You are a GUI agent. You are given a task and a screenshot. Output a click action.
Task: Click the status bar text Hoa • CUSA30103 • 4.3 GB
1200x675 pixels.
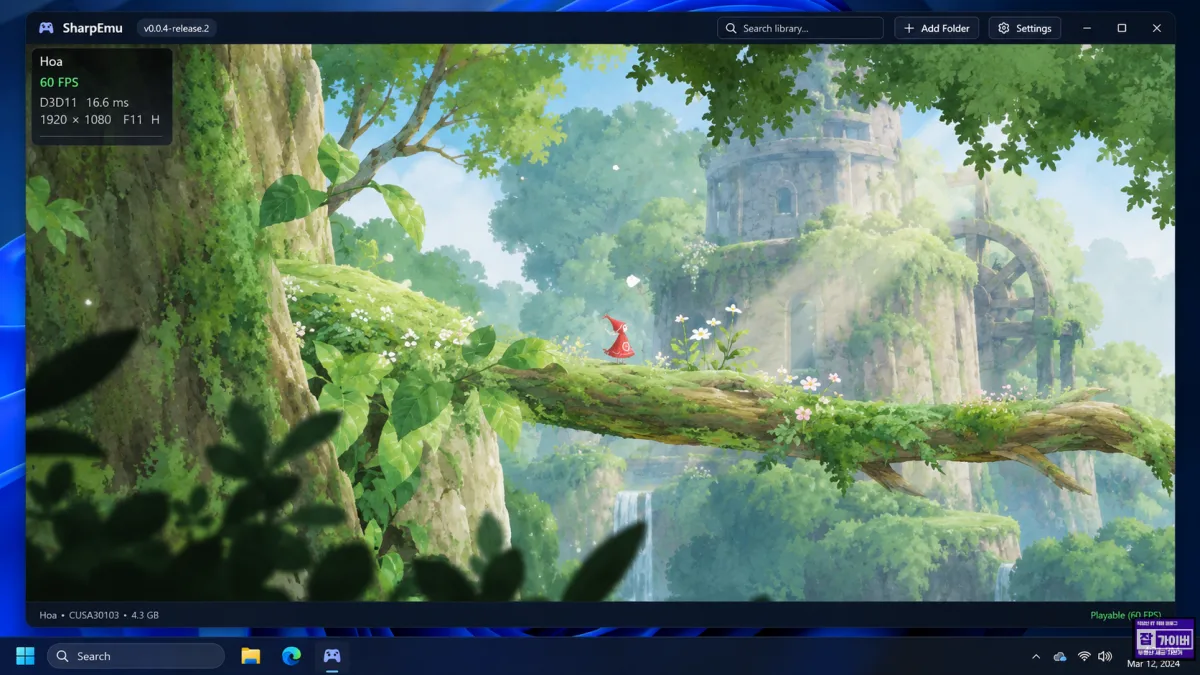99,615
